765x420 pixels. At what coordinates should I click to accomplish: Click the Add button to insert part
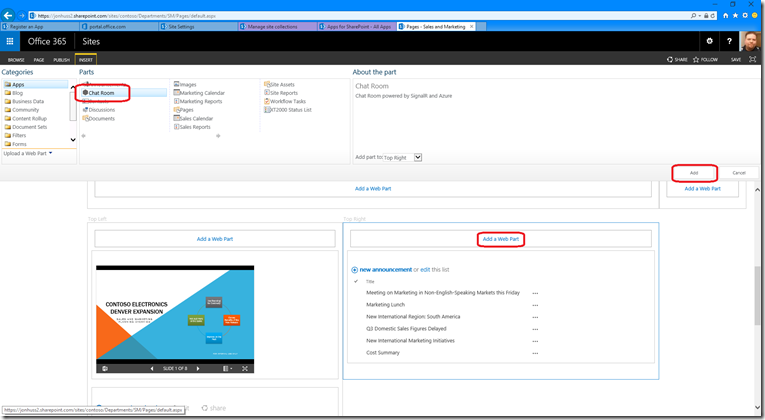click(x=694, y=172)
